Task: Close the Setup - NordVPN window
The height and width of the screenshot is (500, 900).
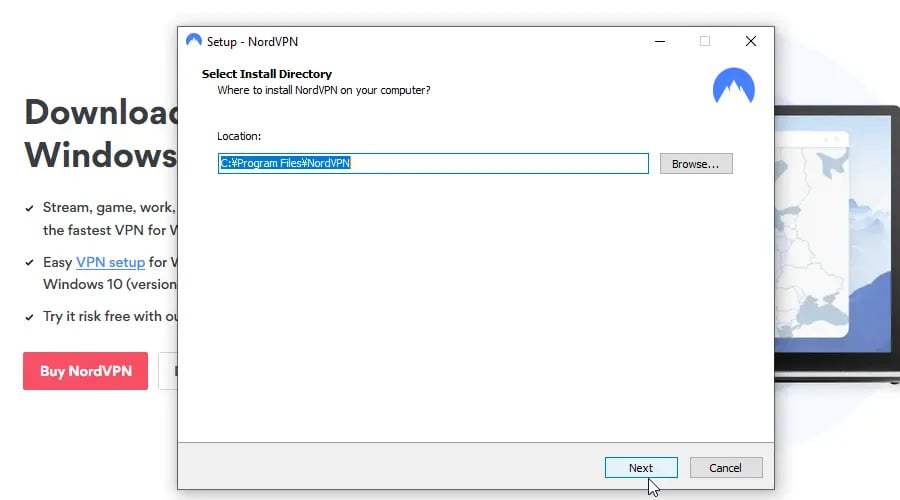Action: [750, 41]
